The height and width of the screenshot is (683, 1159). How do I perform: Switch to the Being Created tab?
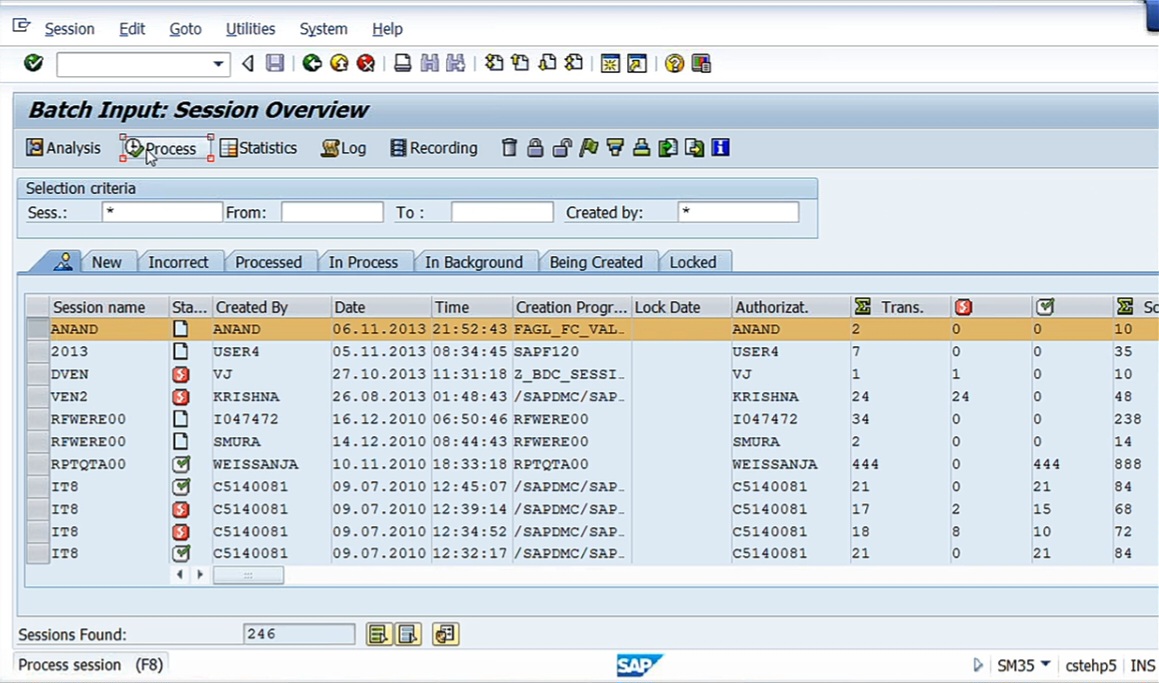click(x=596, y=262)
